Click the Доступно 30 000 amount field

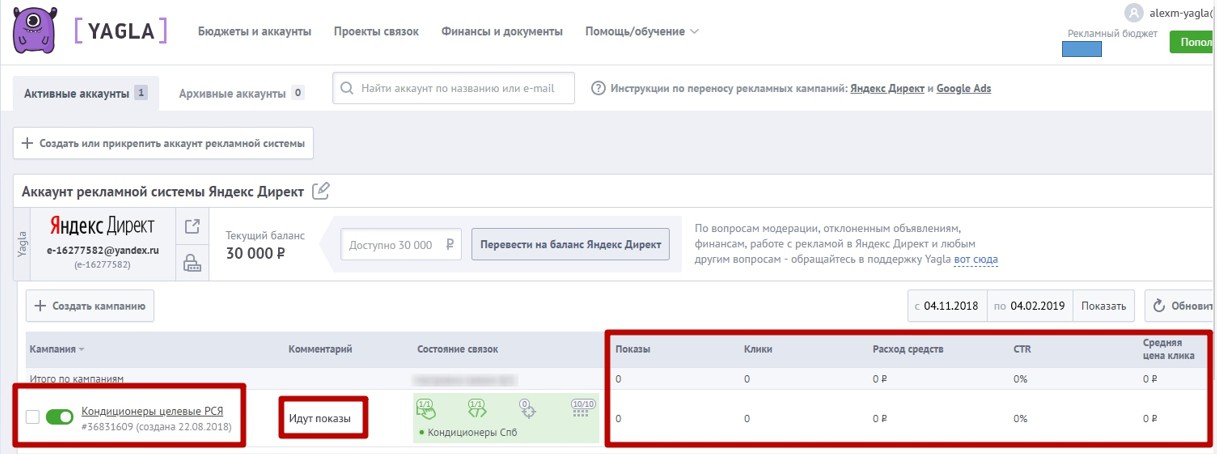tap(401, 245)
